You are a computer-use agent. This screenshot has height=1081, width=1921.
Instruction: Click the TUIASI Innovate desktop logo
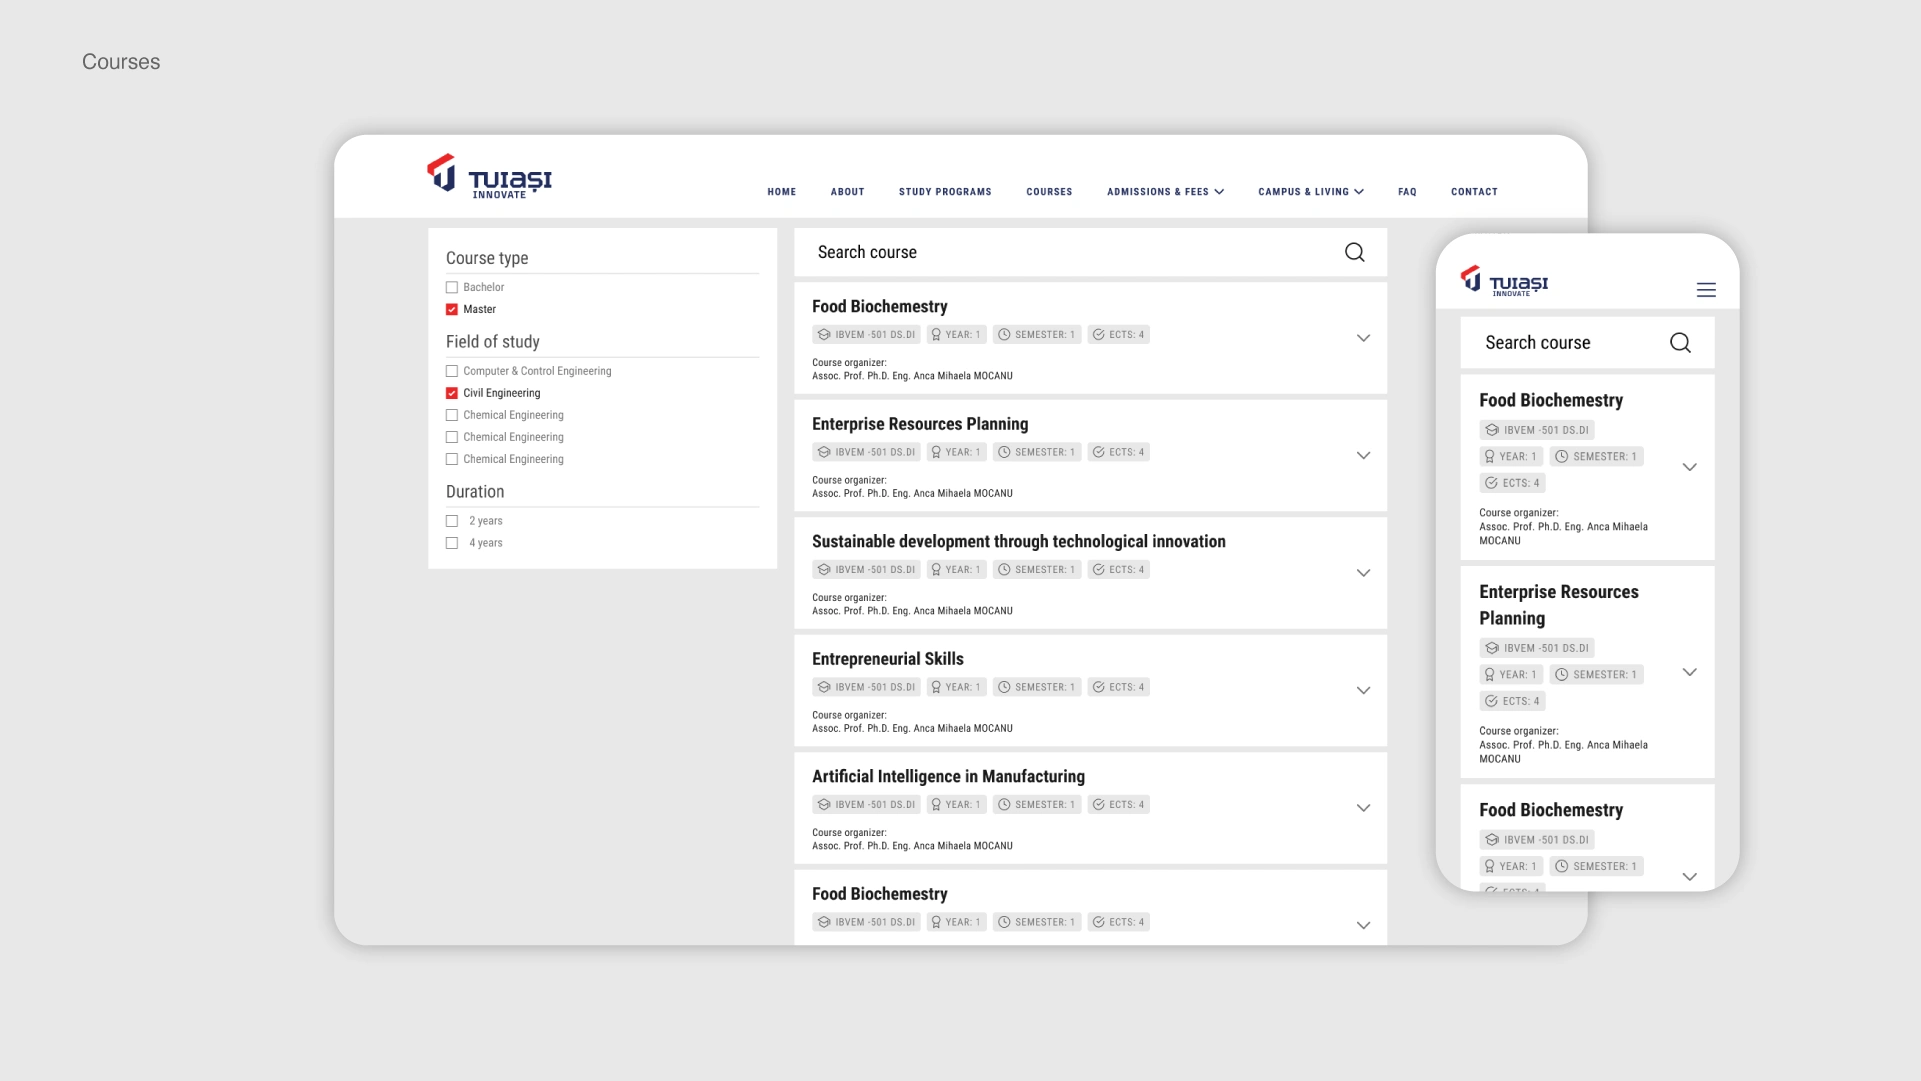489,177
